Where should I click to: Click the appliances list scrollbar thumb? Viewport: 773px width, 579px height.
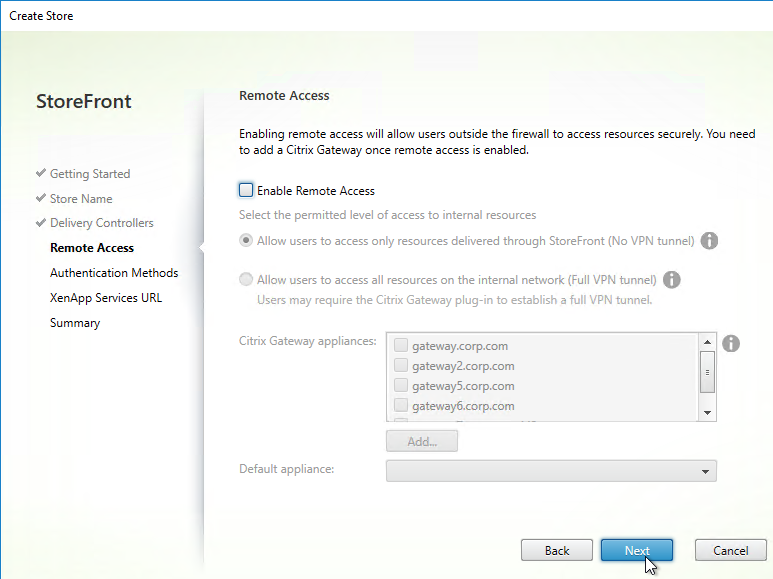coord(707,372)
